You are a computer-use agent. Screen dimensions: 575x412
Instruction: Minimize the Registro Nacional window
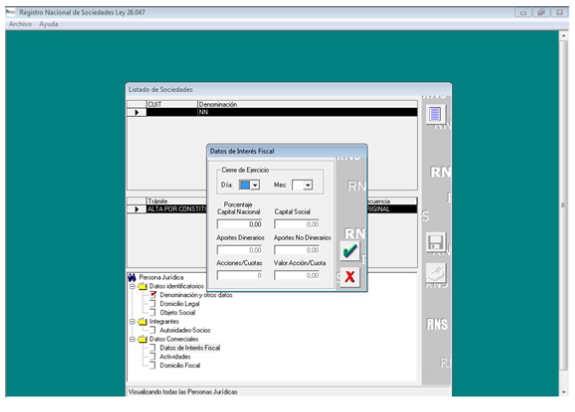click(523, 12)
